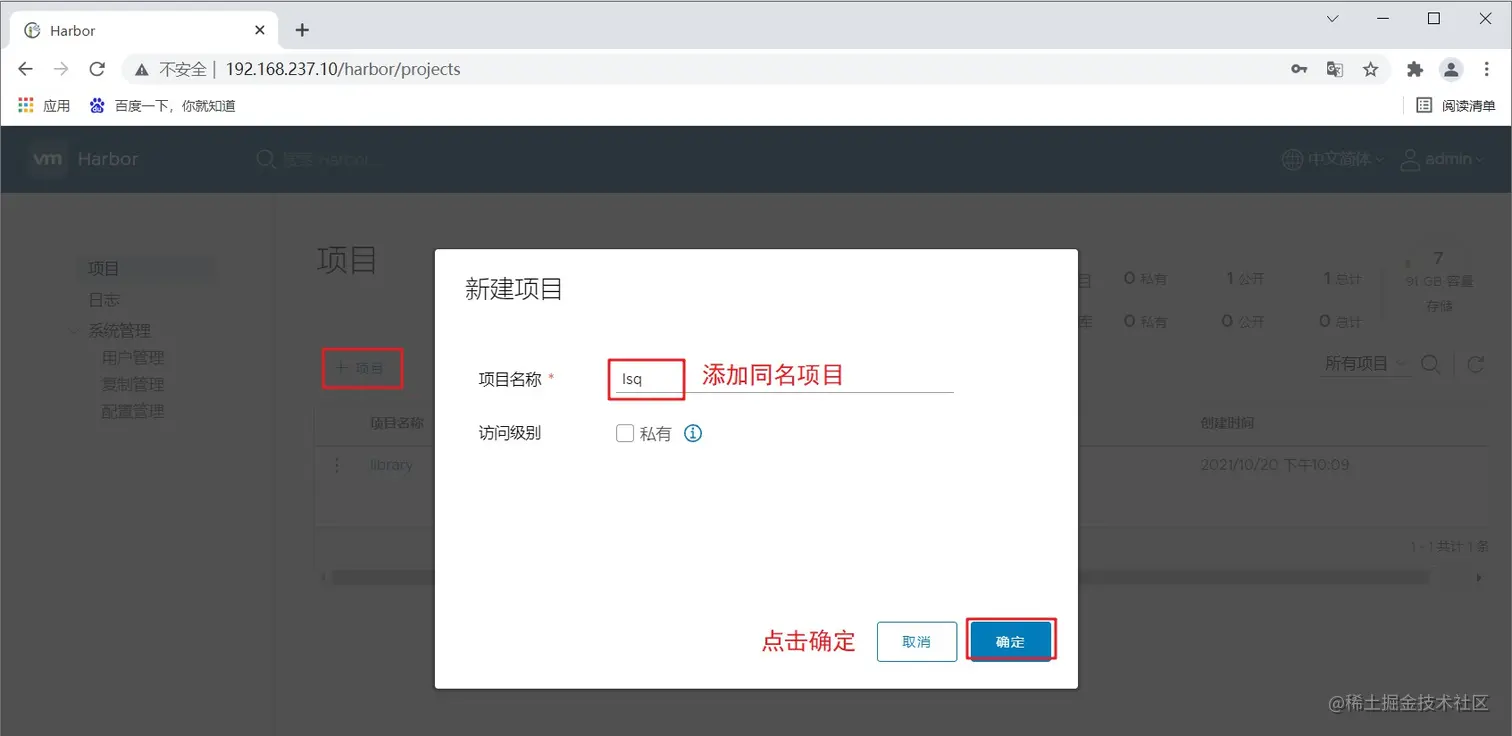1512x736 pixels.
Task: Open the language dropdown 中文简体
Action: pyautogui.click(x=1333, y=159)
